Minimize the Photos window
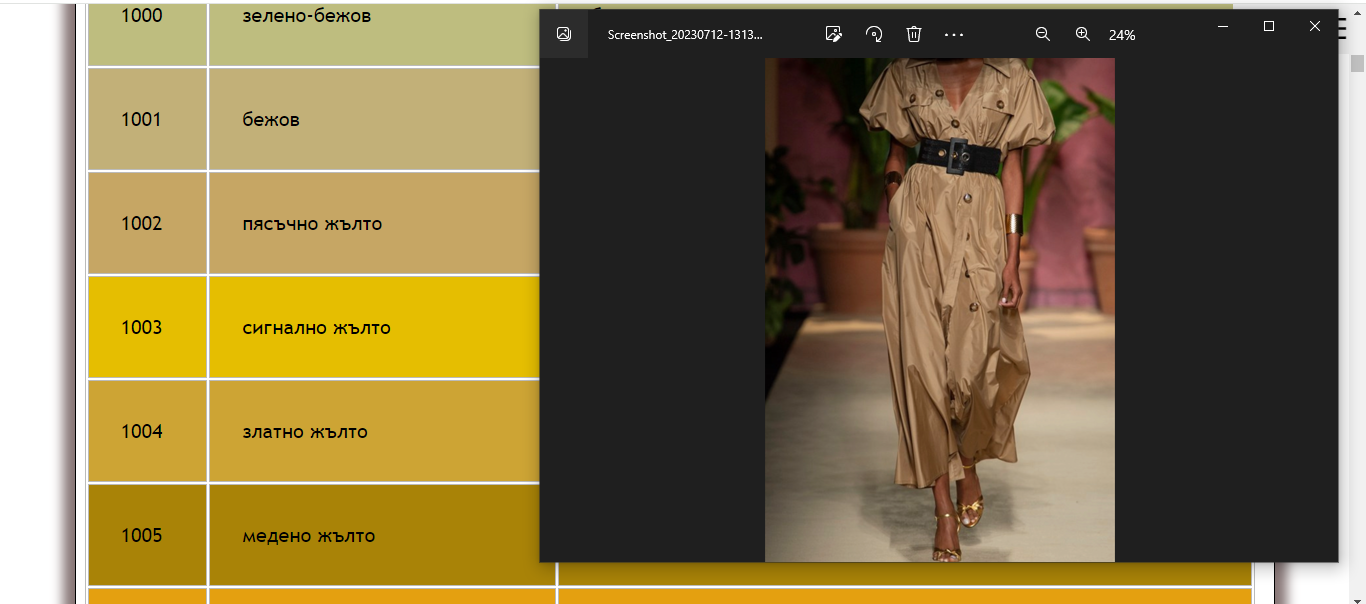Image resolution: width=1366 pixels, height=604 pixels. coord(1223,26)
